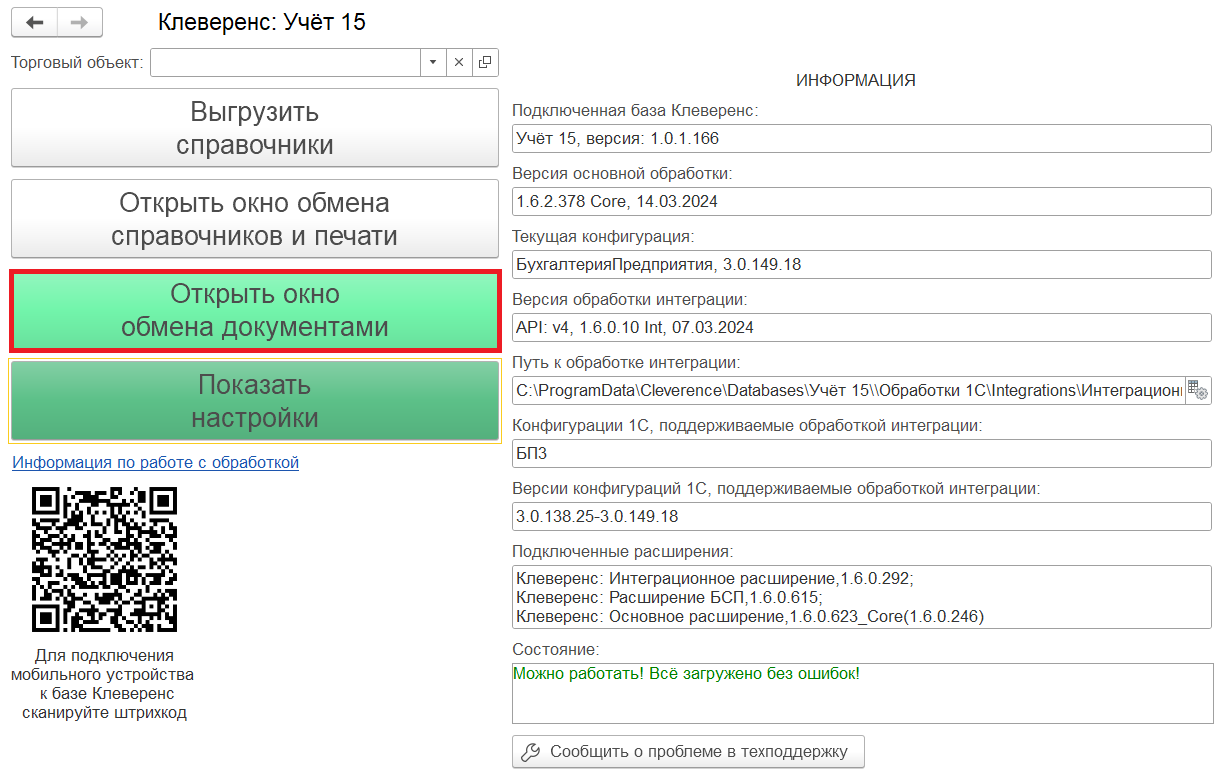Open окно обмена справочников и печати
This screenshot has height=776, width=1230.
255,219
